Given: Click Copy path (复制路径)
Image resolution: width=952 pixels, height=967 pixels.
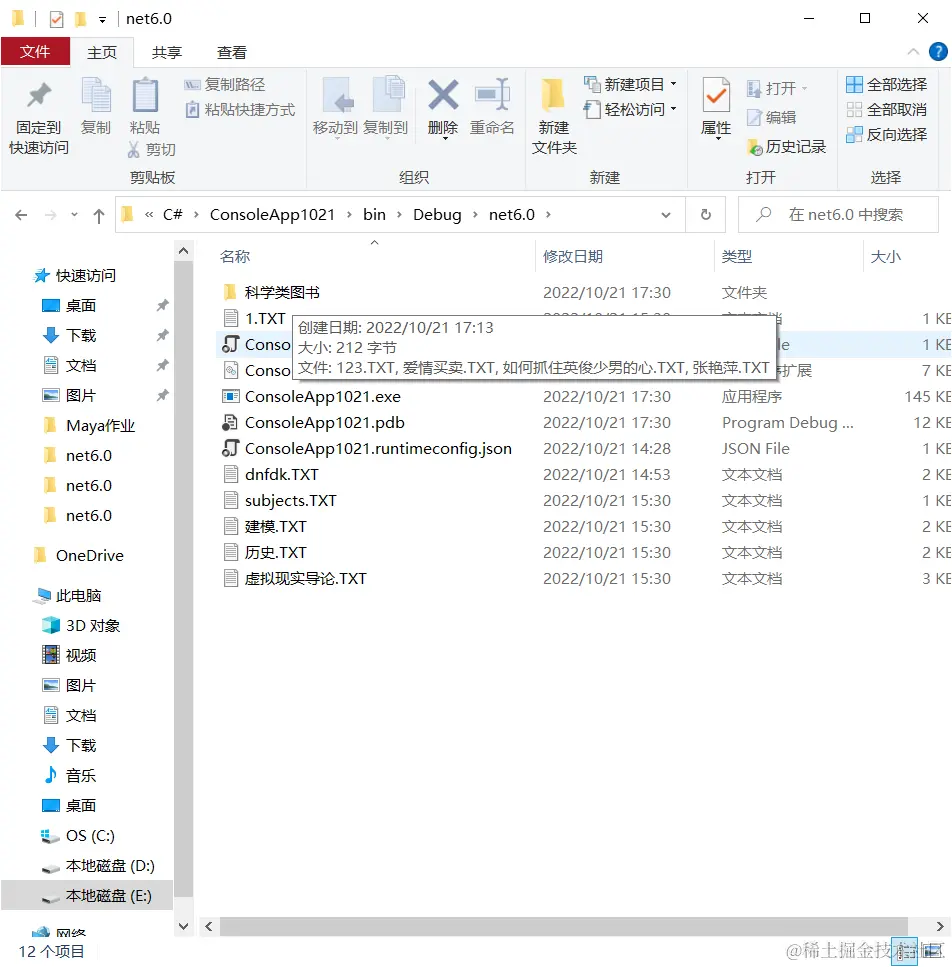Looking at the screenshot, I should point(225,84).
